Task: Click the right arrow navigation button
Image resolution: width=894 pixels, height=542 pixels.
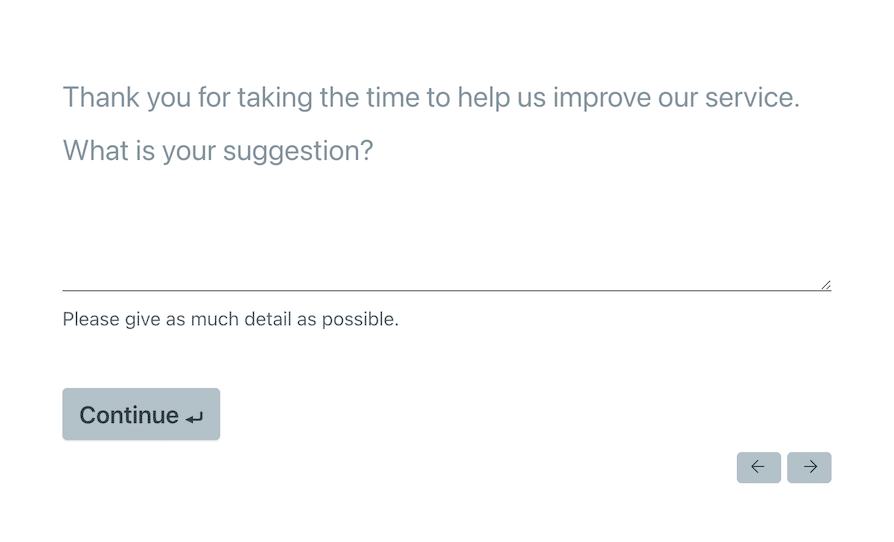Action: (809, 467)
